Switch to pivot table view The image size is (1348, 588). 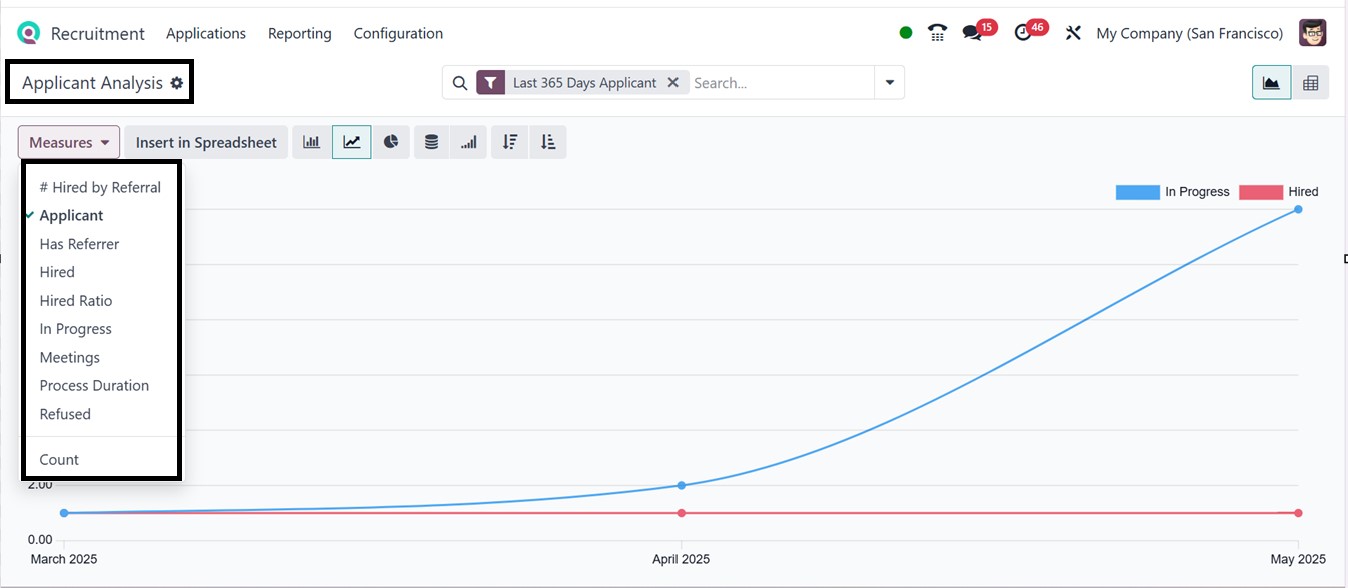click(1310, 83)
